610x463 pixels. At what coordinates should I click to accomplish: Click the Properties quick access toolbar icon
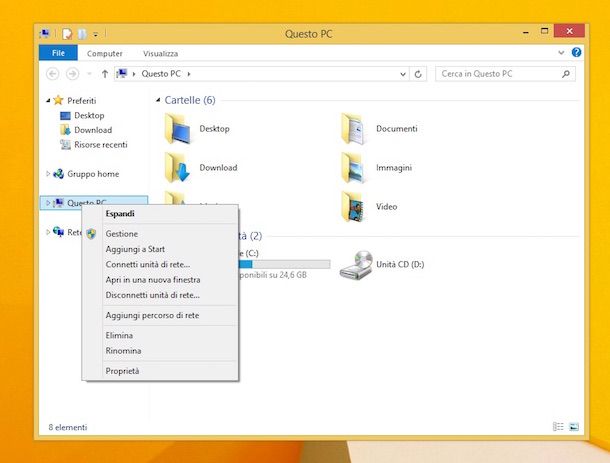(x=67, y=34)
